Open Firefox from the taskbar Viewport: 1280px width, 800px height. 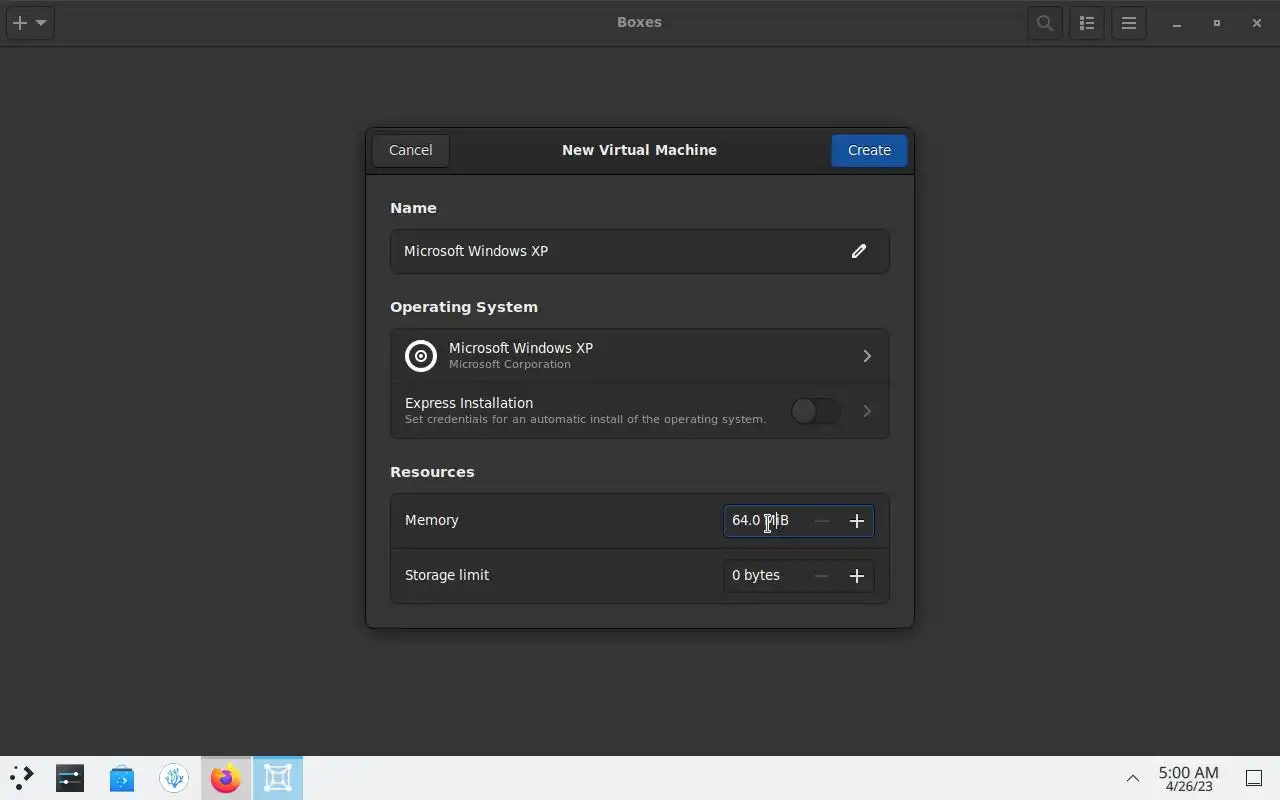point(226,778)
